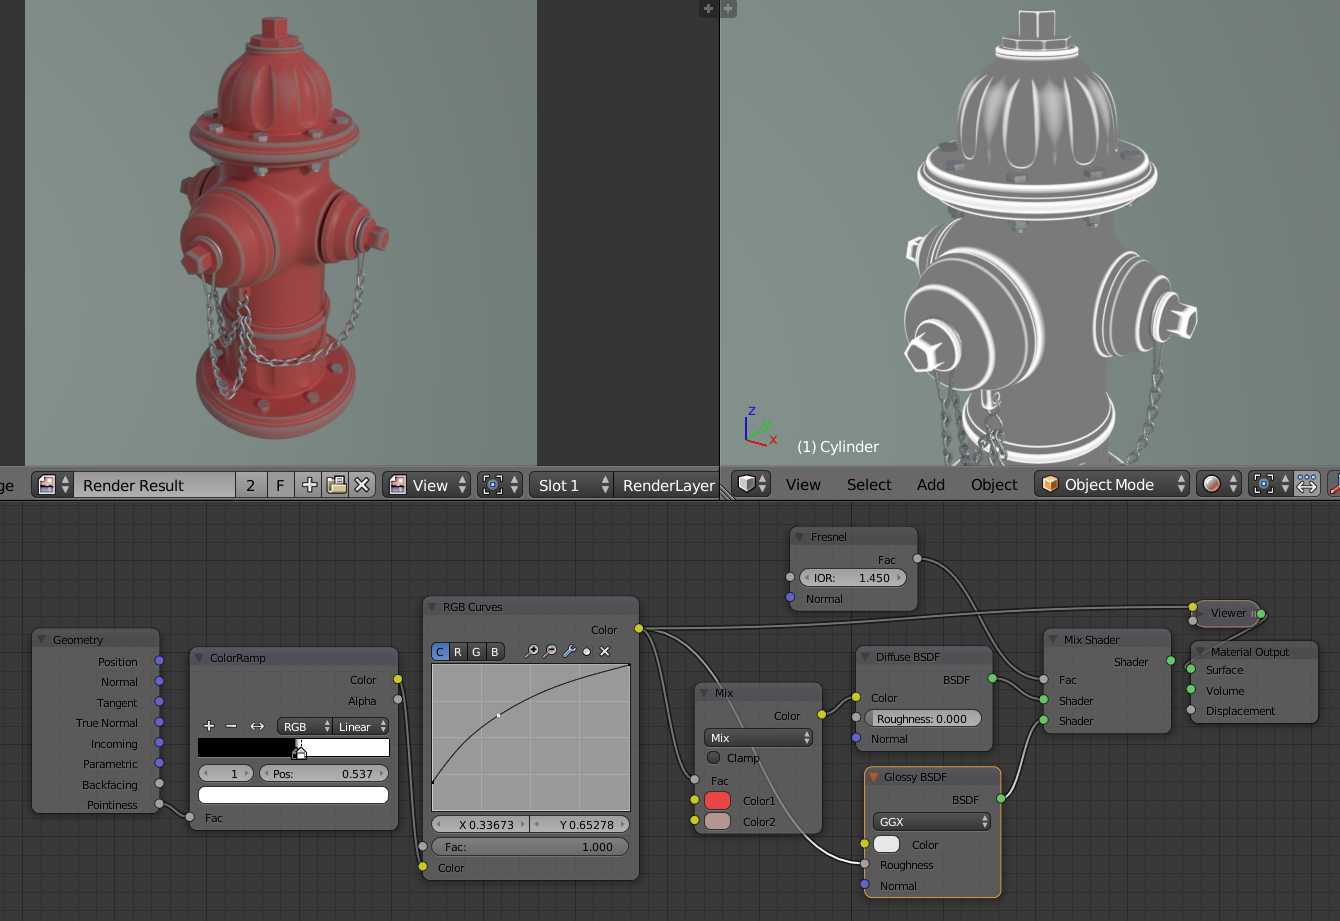Click the Pos slider on the ColorRamp node
Screen dimensions: 1340x921
pos(324,772)
